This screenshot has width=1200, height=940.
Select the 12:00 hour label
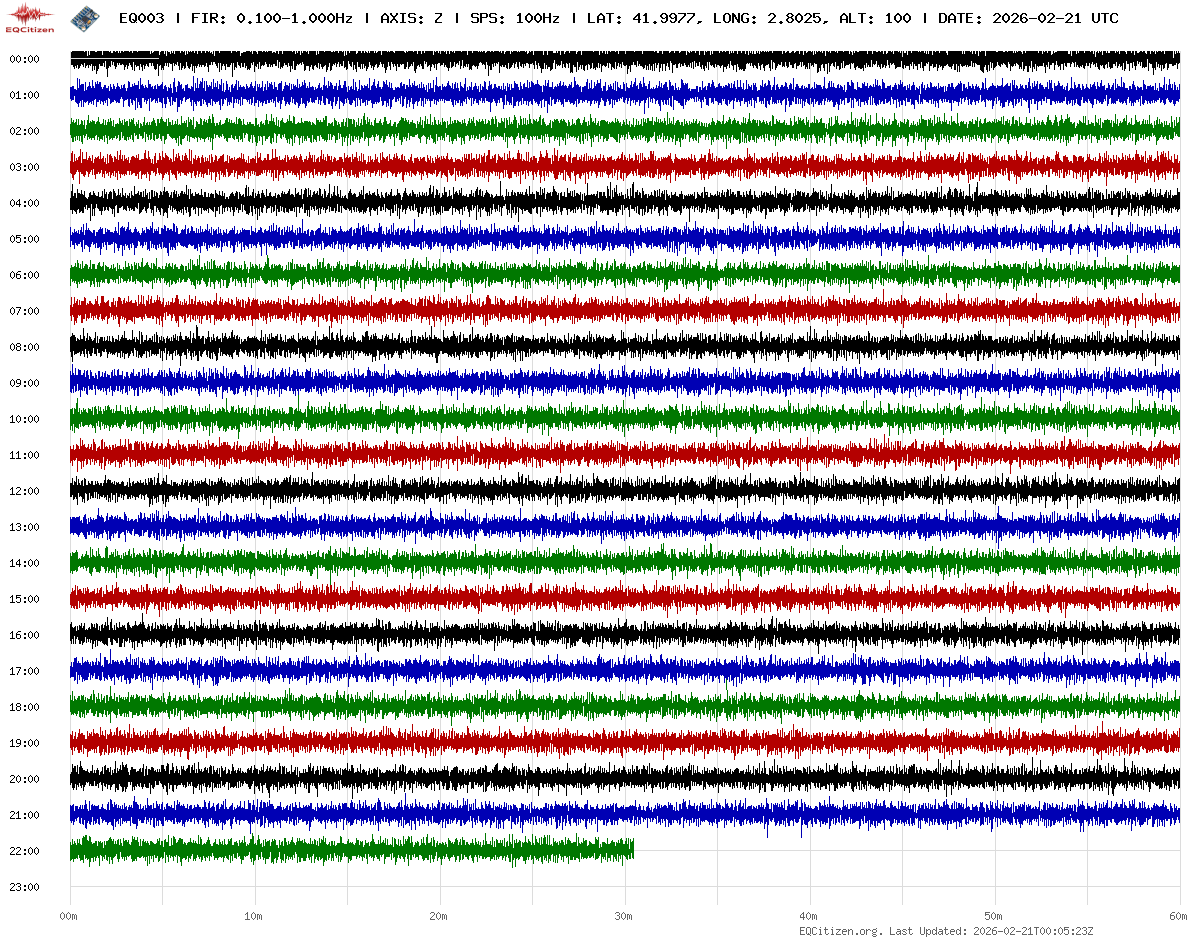click(x=24, y=491)
